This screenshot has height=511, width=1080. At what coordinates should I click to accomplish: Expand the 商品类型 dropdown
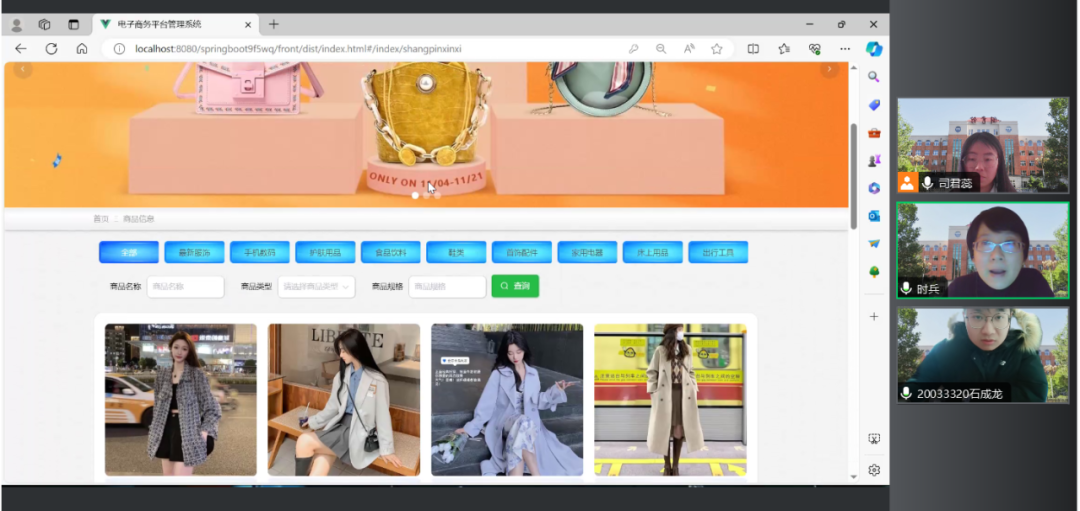click(316, 287)
